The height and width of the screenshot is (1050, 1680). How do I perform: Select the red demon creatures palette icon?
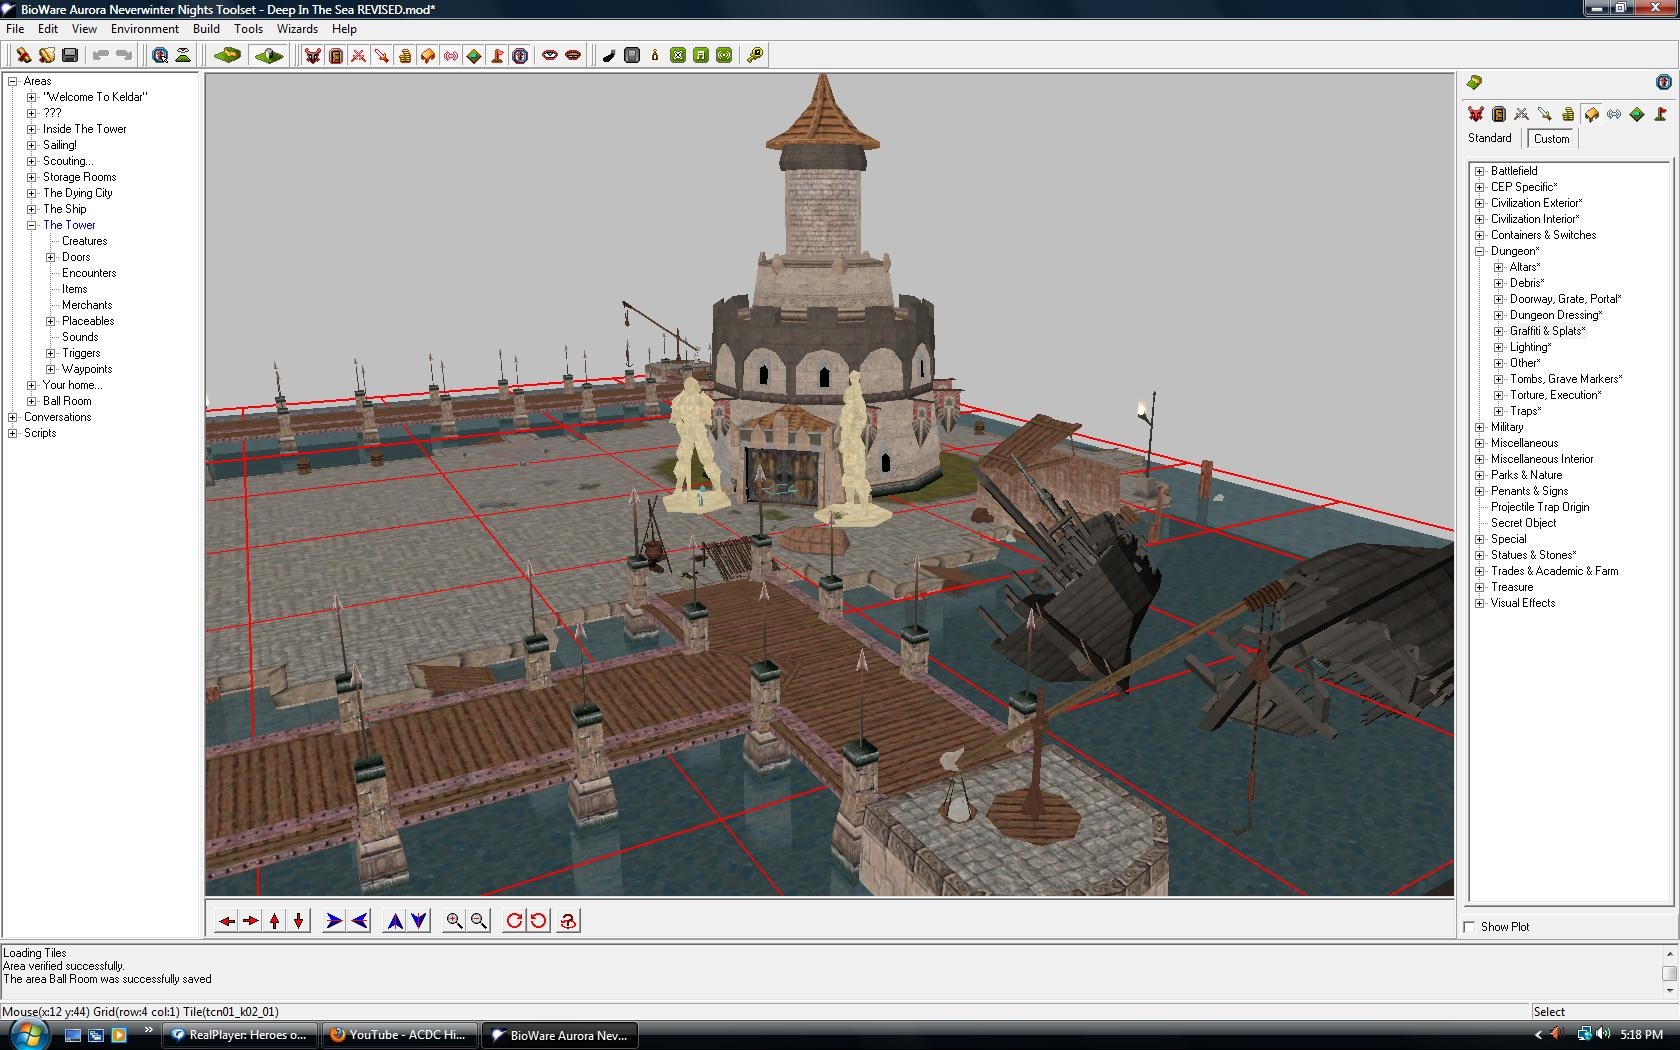(x=1475, y=114)
